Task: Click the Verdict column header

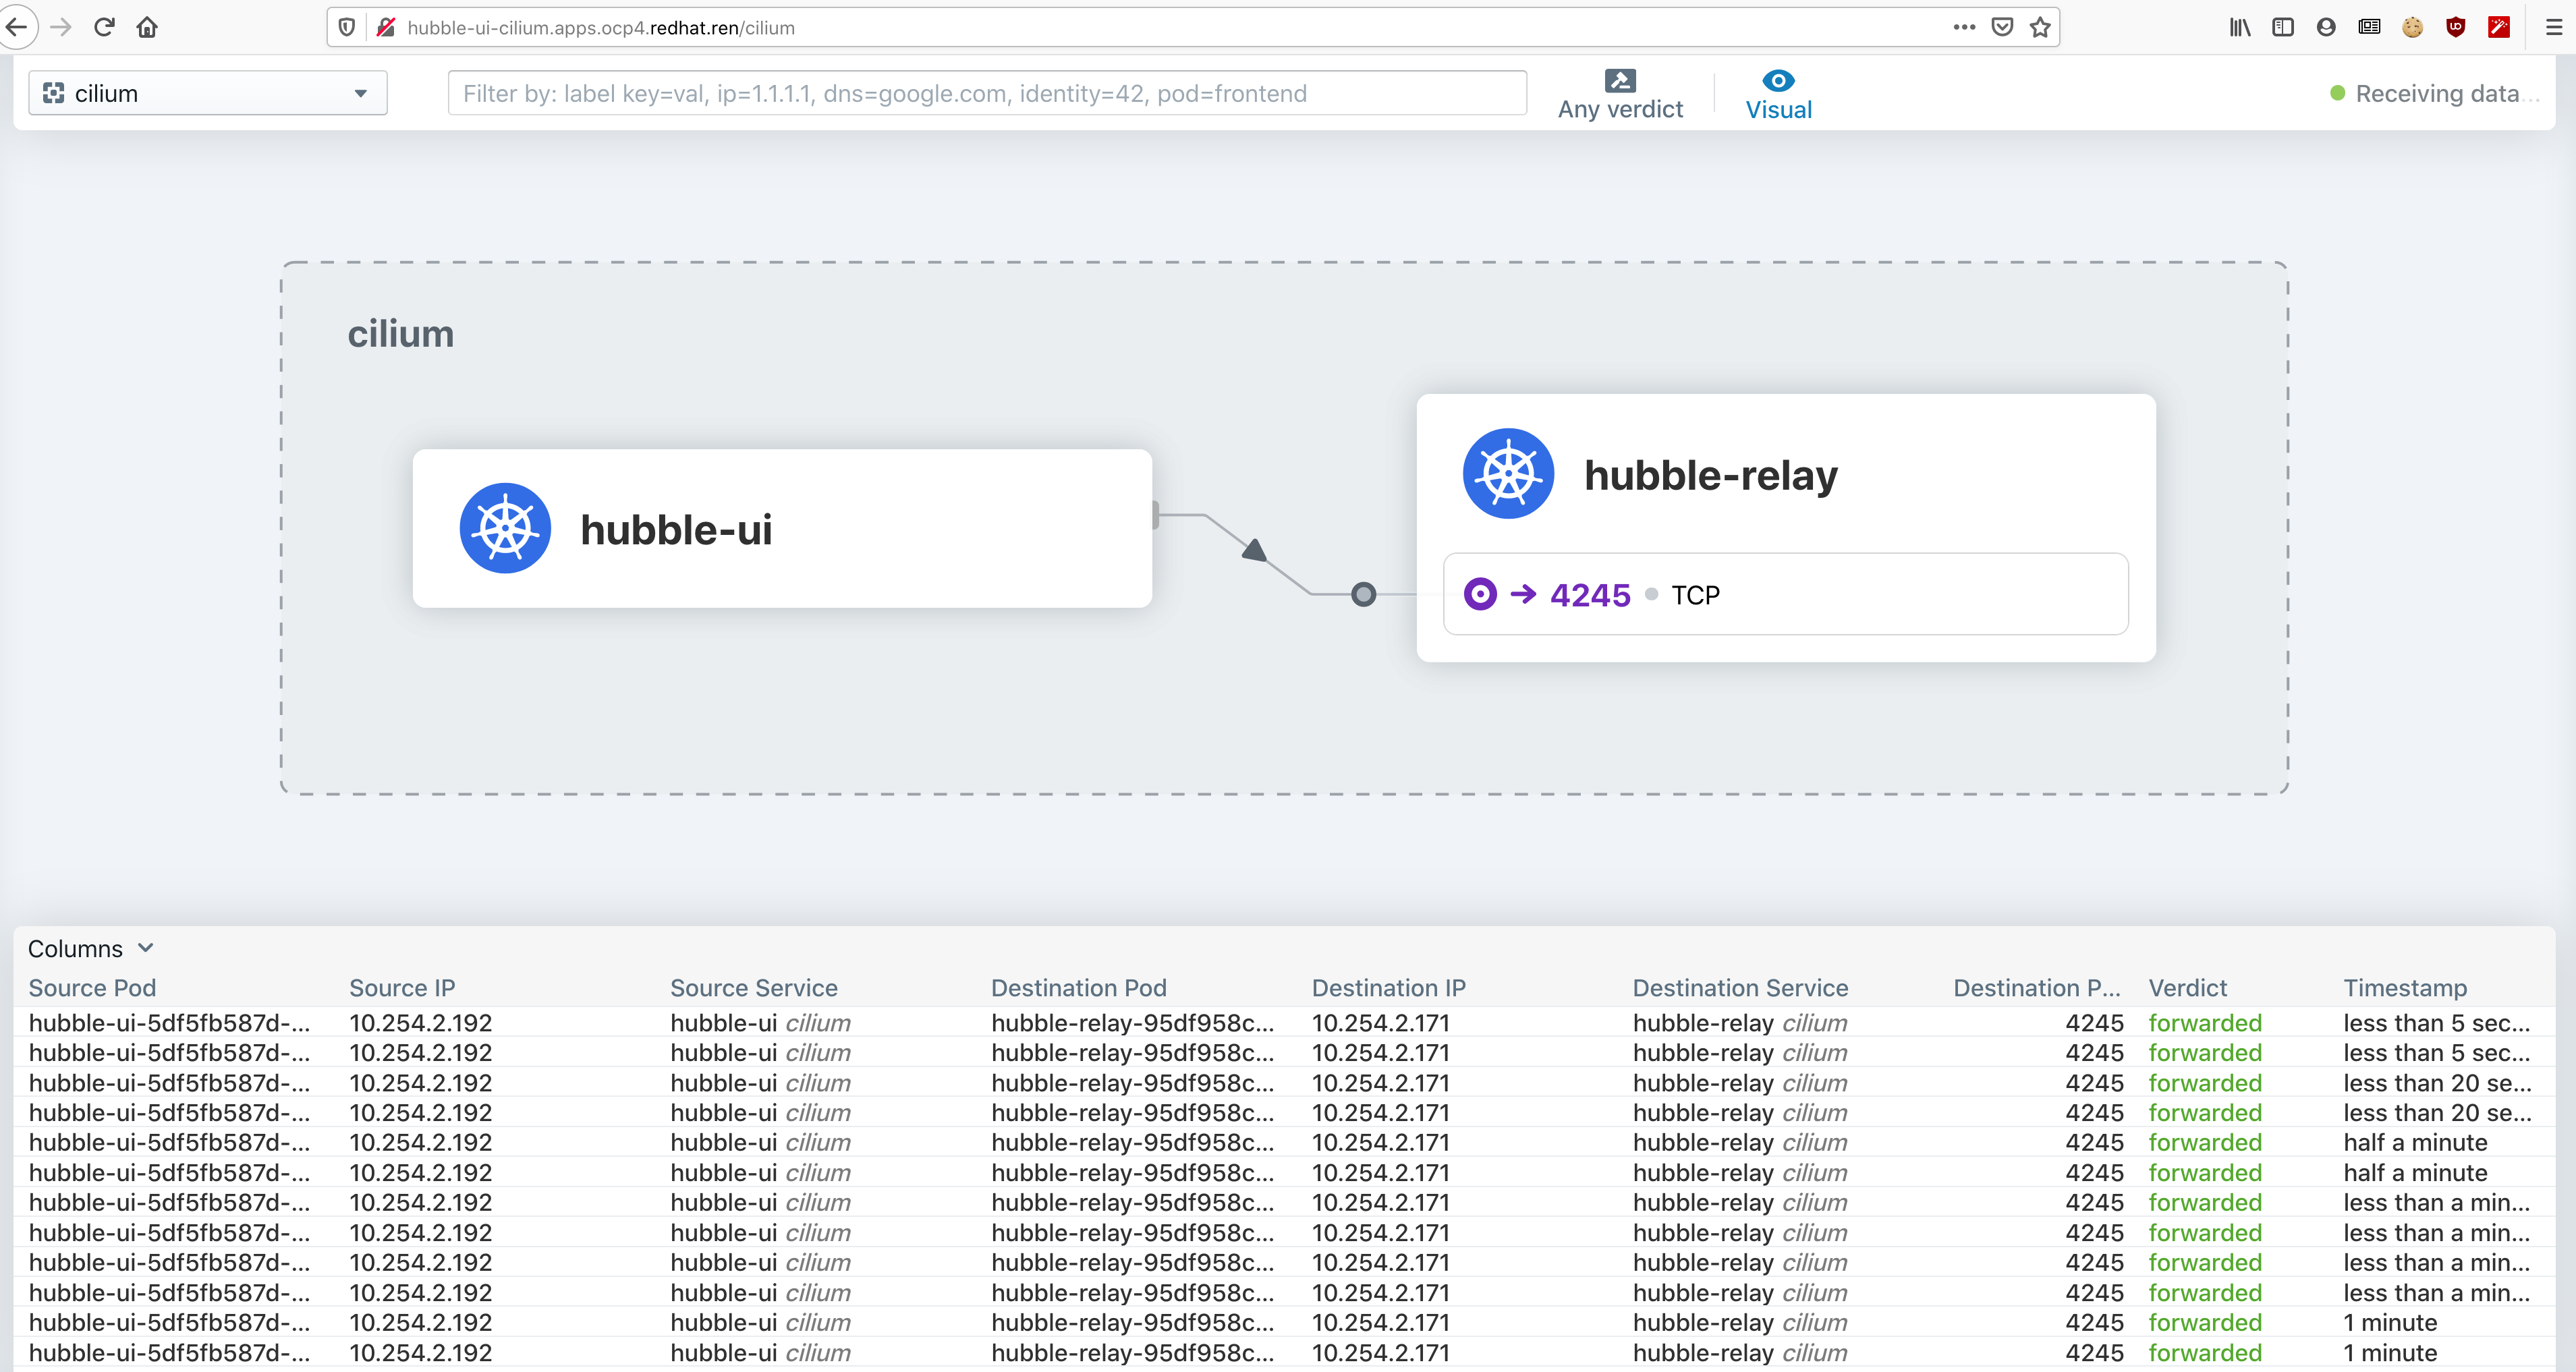Action: click(x=2187, y=988)
